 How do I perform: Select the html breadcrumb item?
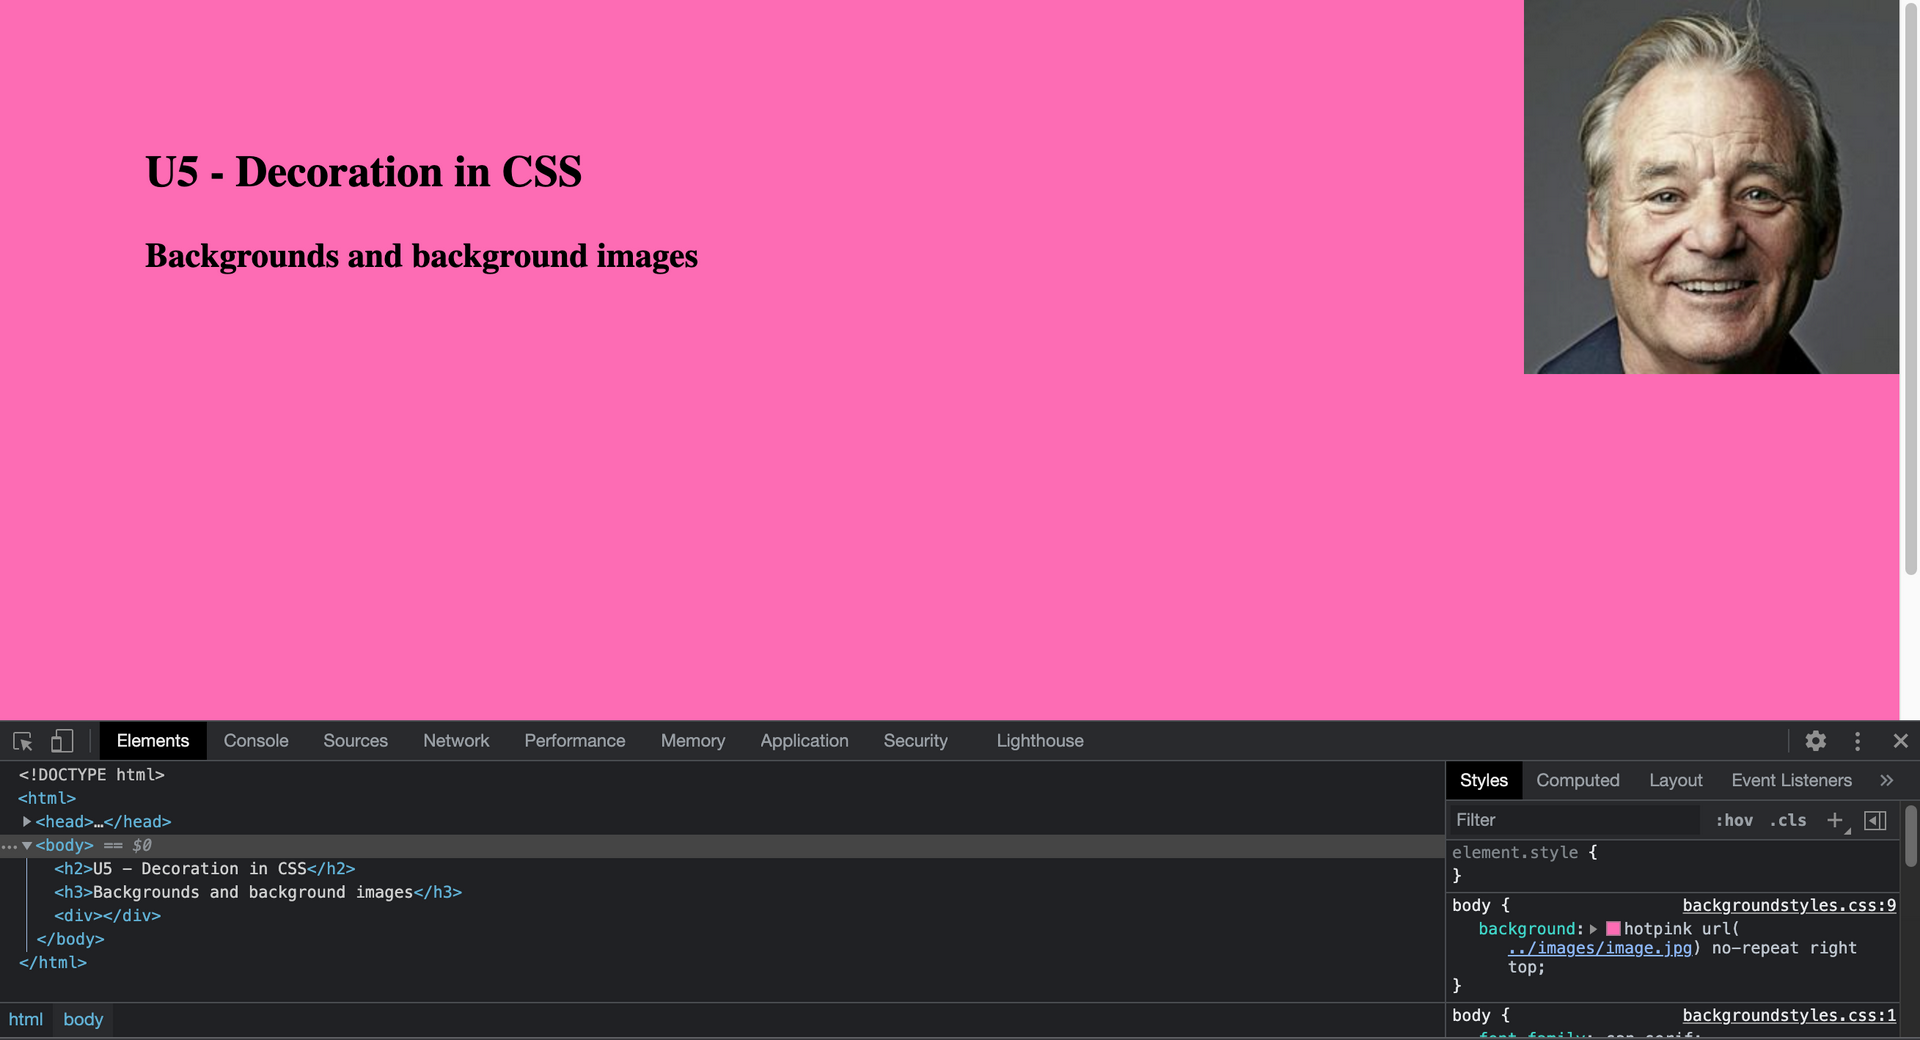26,1019
